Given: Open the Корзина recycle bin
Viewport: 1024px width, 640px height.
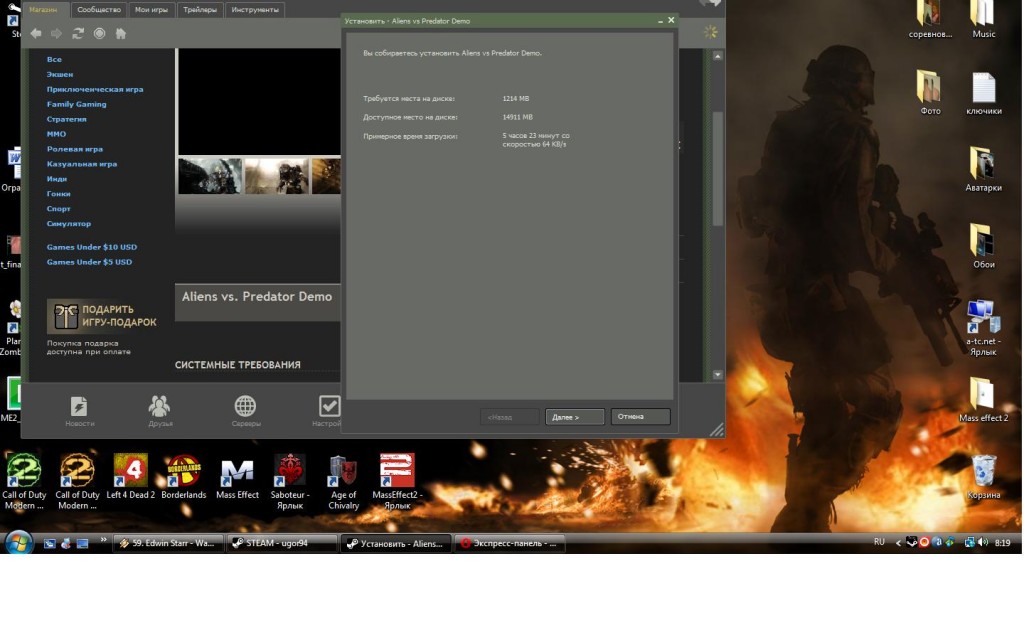Looking at the screenshot, I should click(x=984, y=477).
